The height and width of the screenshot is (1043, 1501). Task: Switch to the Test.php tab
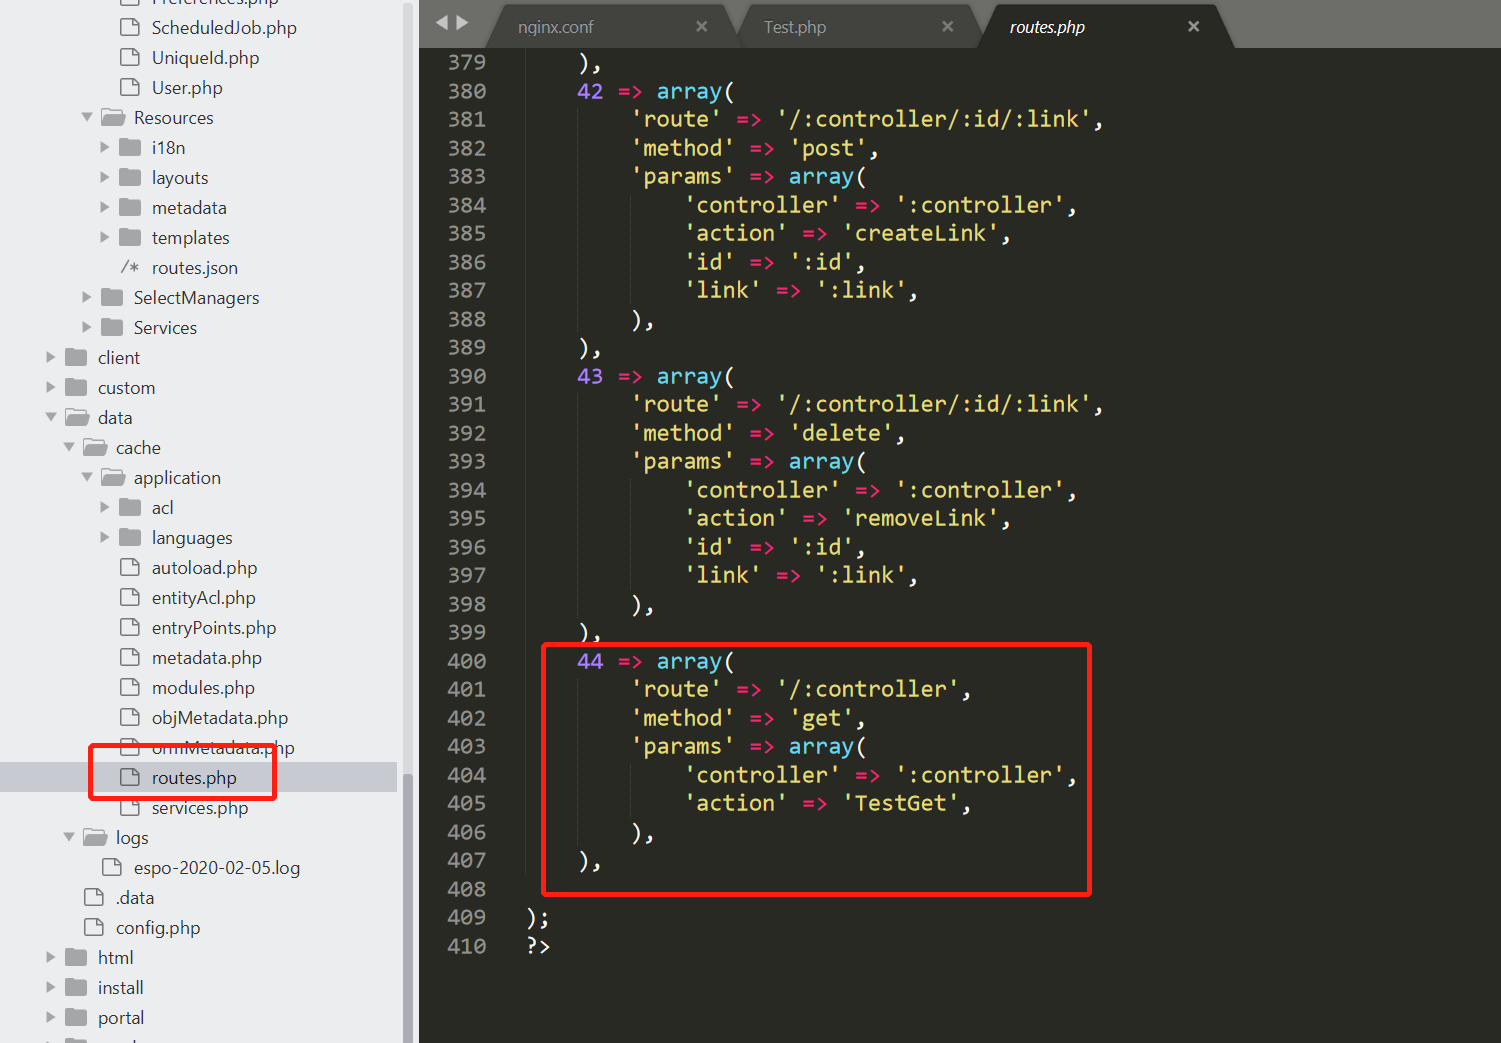tap(795, 26)
